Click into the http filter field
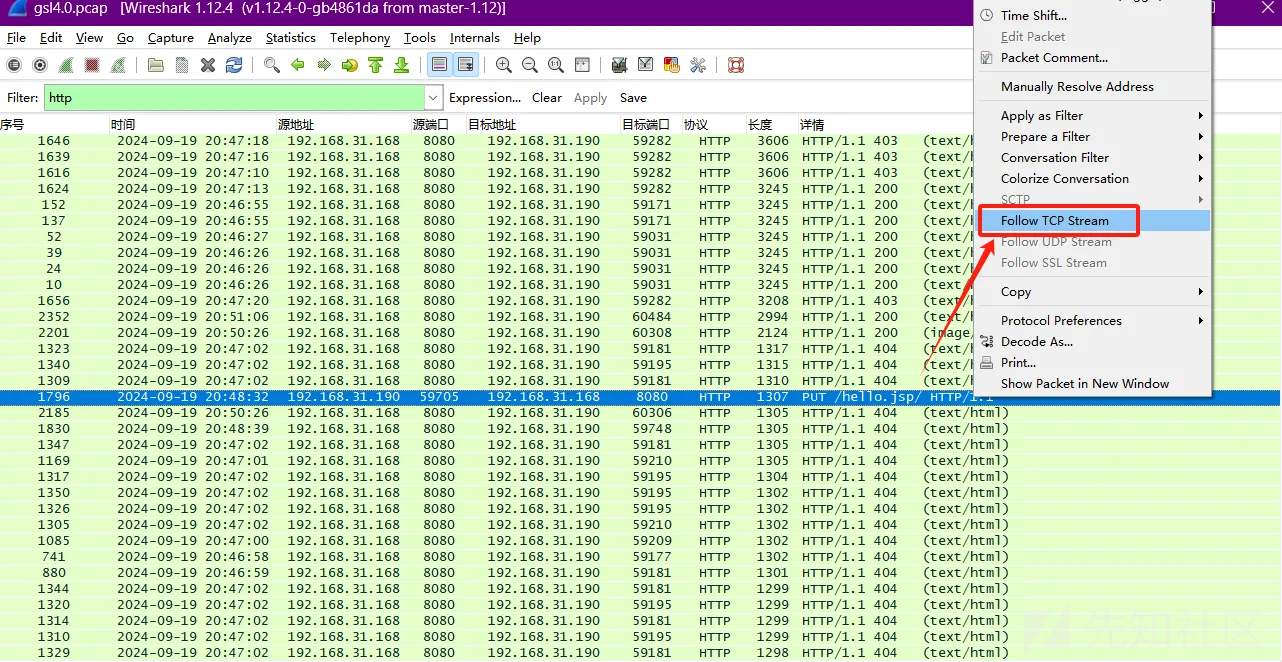Viewport: 1282px width, 662px height. (x=234, y=98)
